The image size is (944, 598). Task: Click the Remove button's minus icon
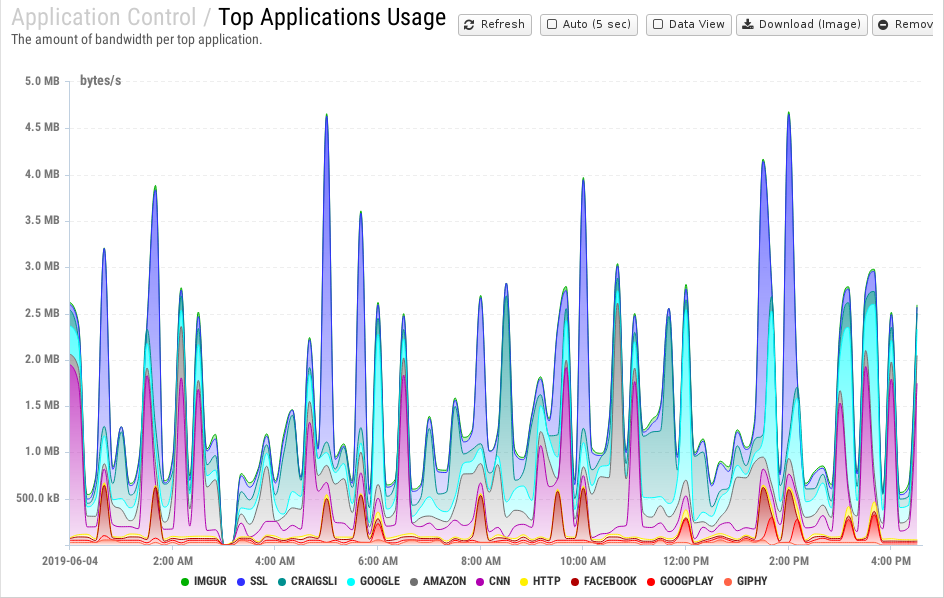tap(883, 25)
